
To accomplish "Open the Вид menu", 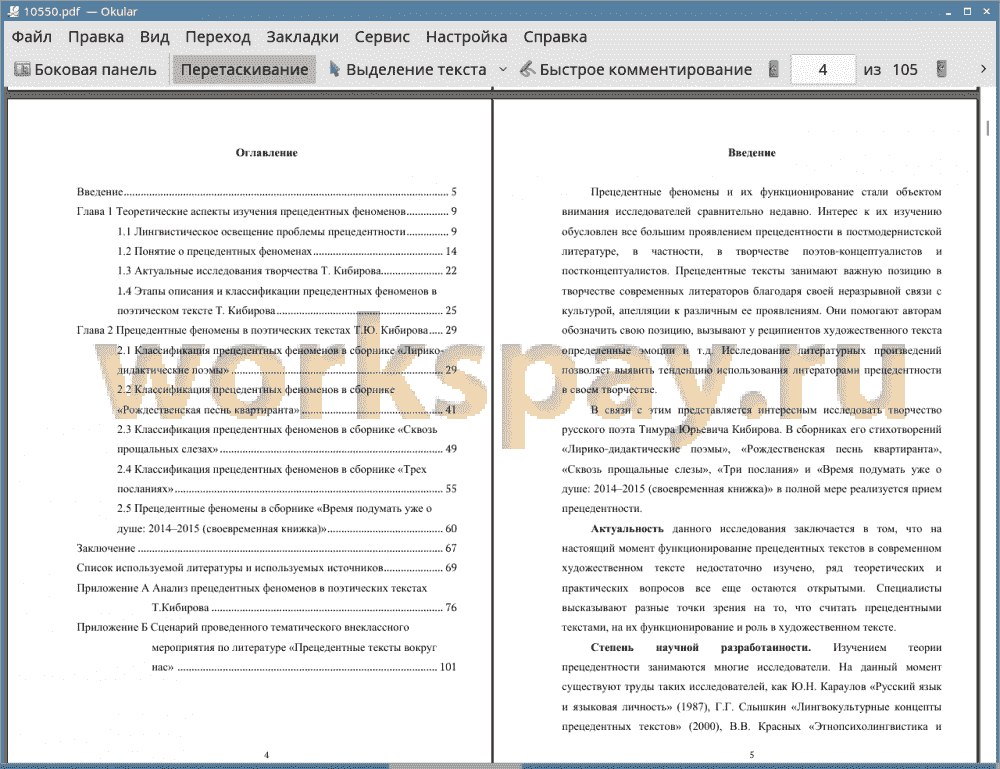I will [x=154, y=37].
